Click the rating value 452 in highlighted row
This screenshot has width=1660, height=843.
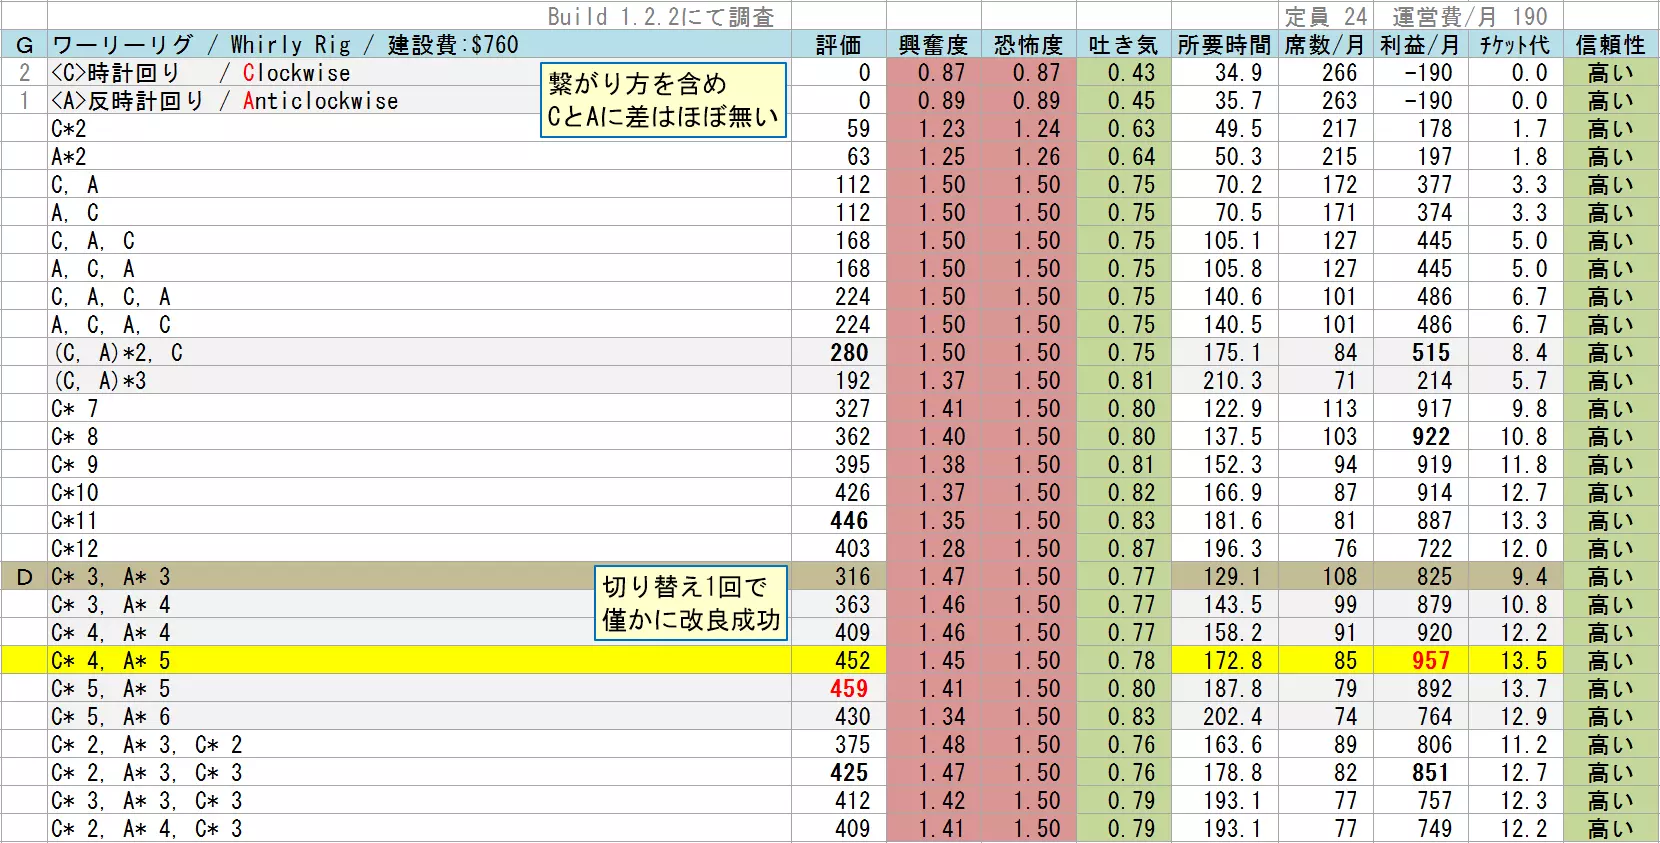(x=853, y=661)
